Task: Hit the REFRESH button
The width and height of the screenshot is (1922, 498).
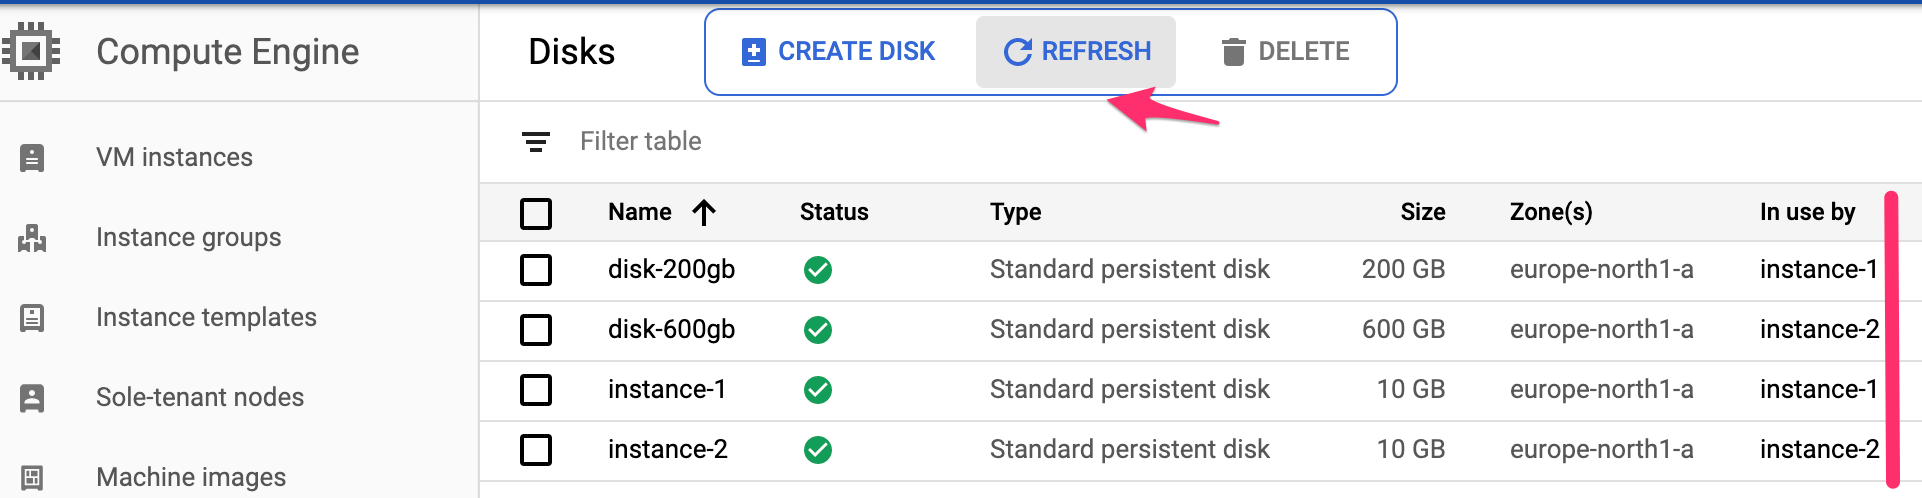Action: pos(1076,52)
